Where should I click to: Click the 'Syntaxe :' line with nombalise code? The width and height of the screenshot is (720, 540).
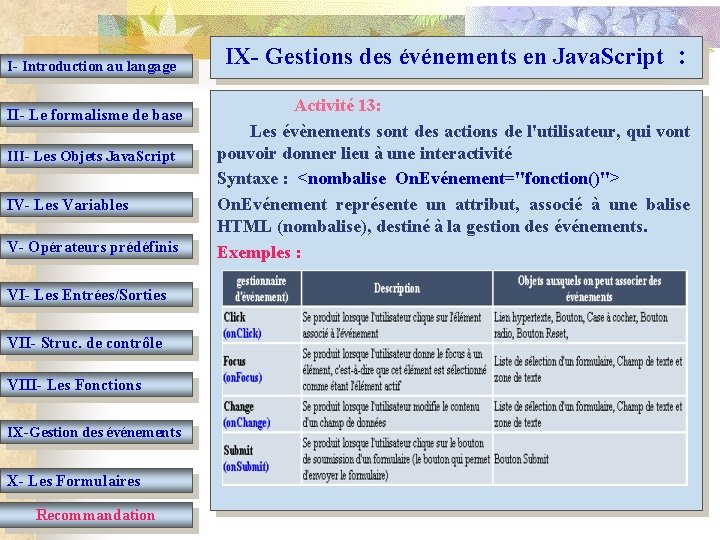click(418, 178)
